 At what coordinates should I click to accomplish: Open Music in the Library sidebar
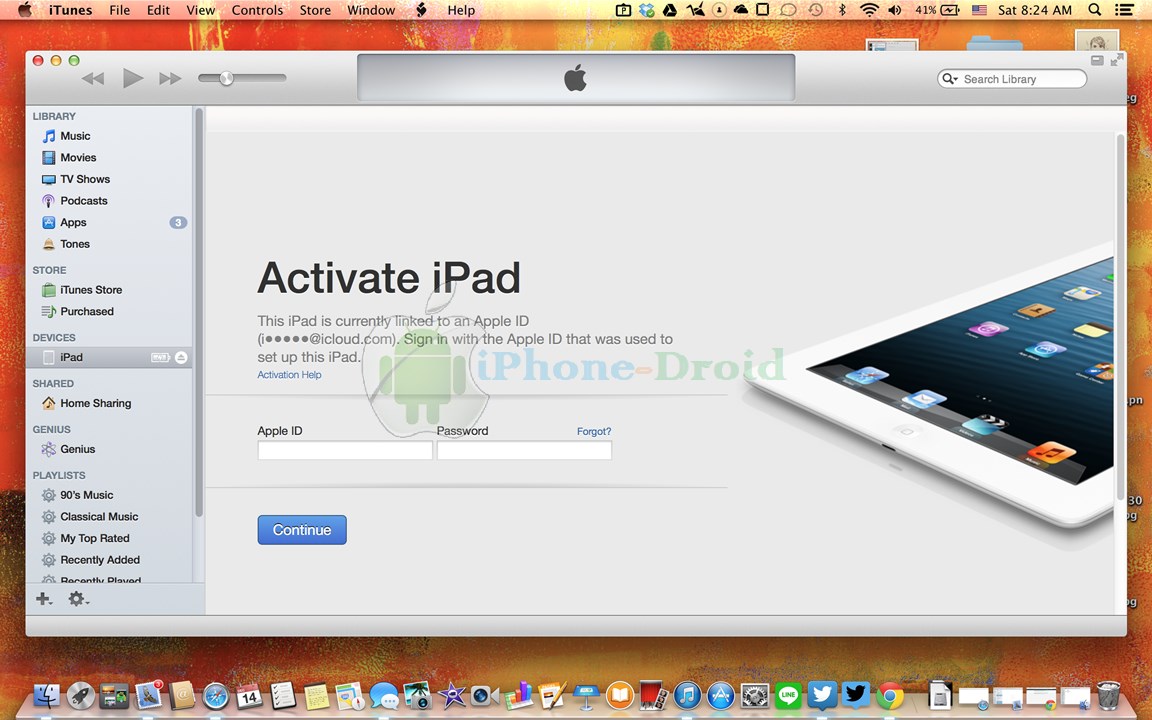point(74,136)
